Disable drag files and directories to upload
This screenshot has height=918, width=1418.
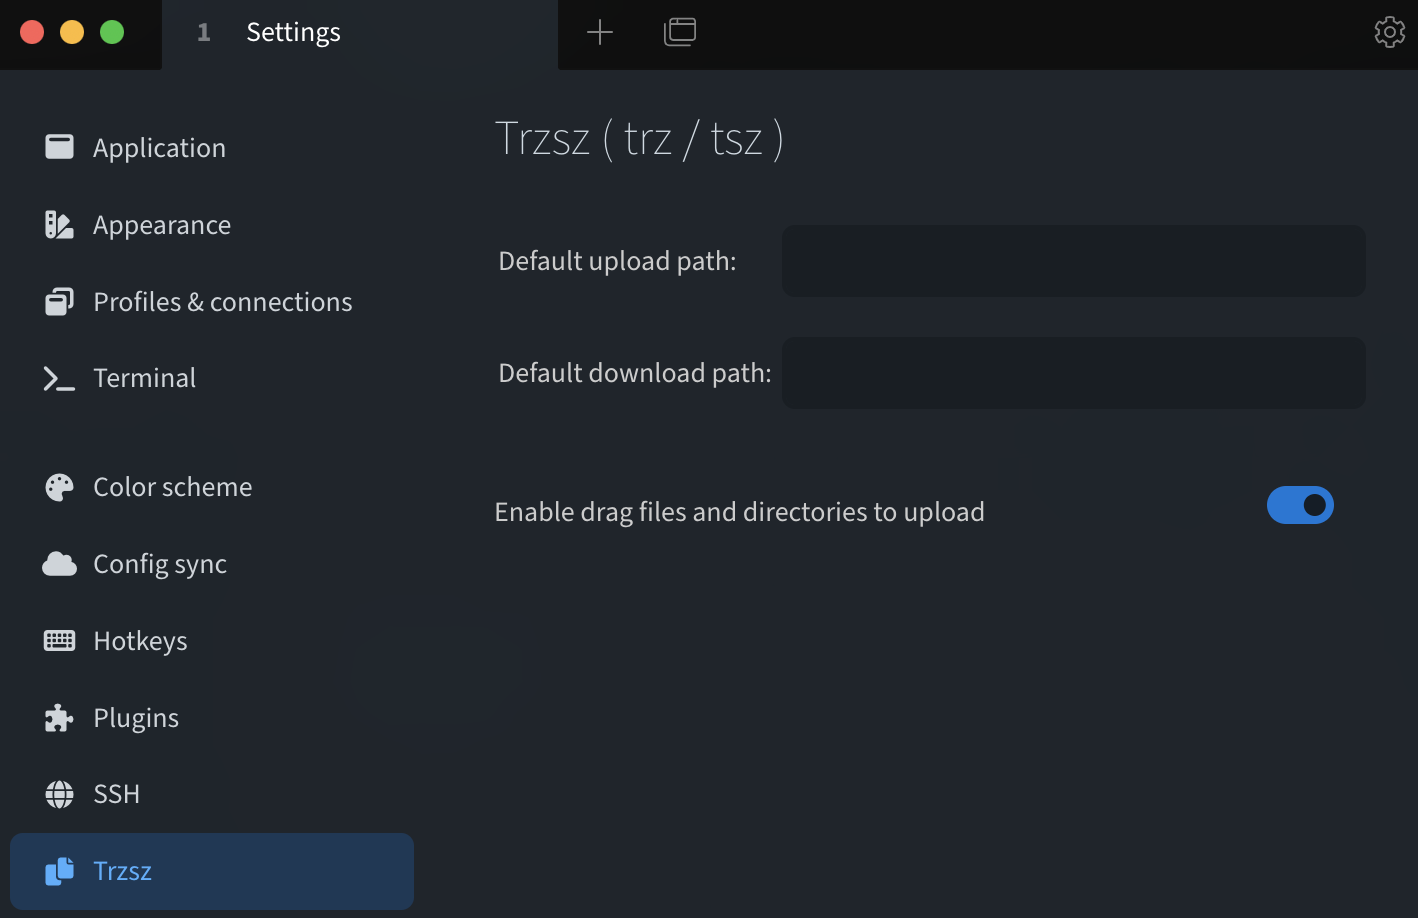[1300, 505]
